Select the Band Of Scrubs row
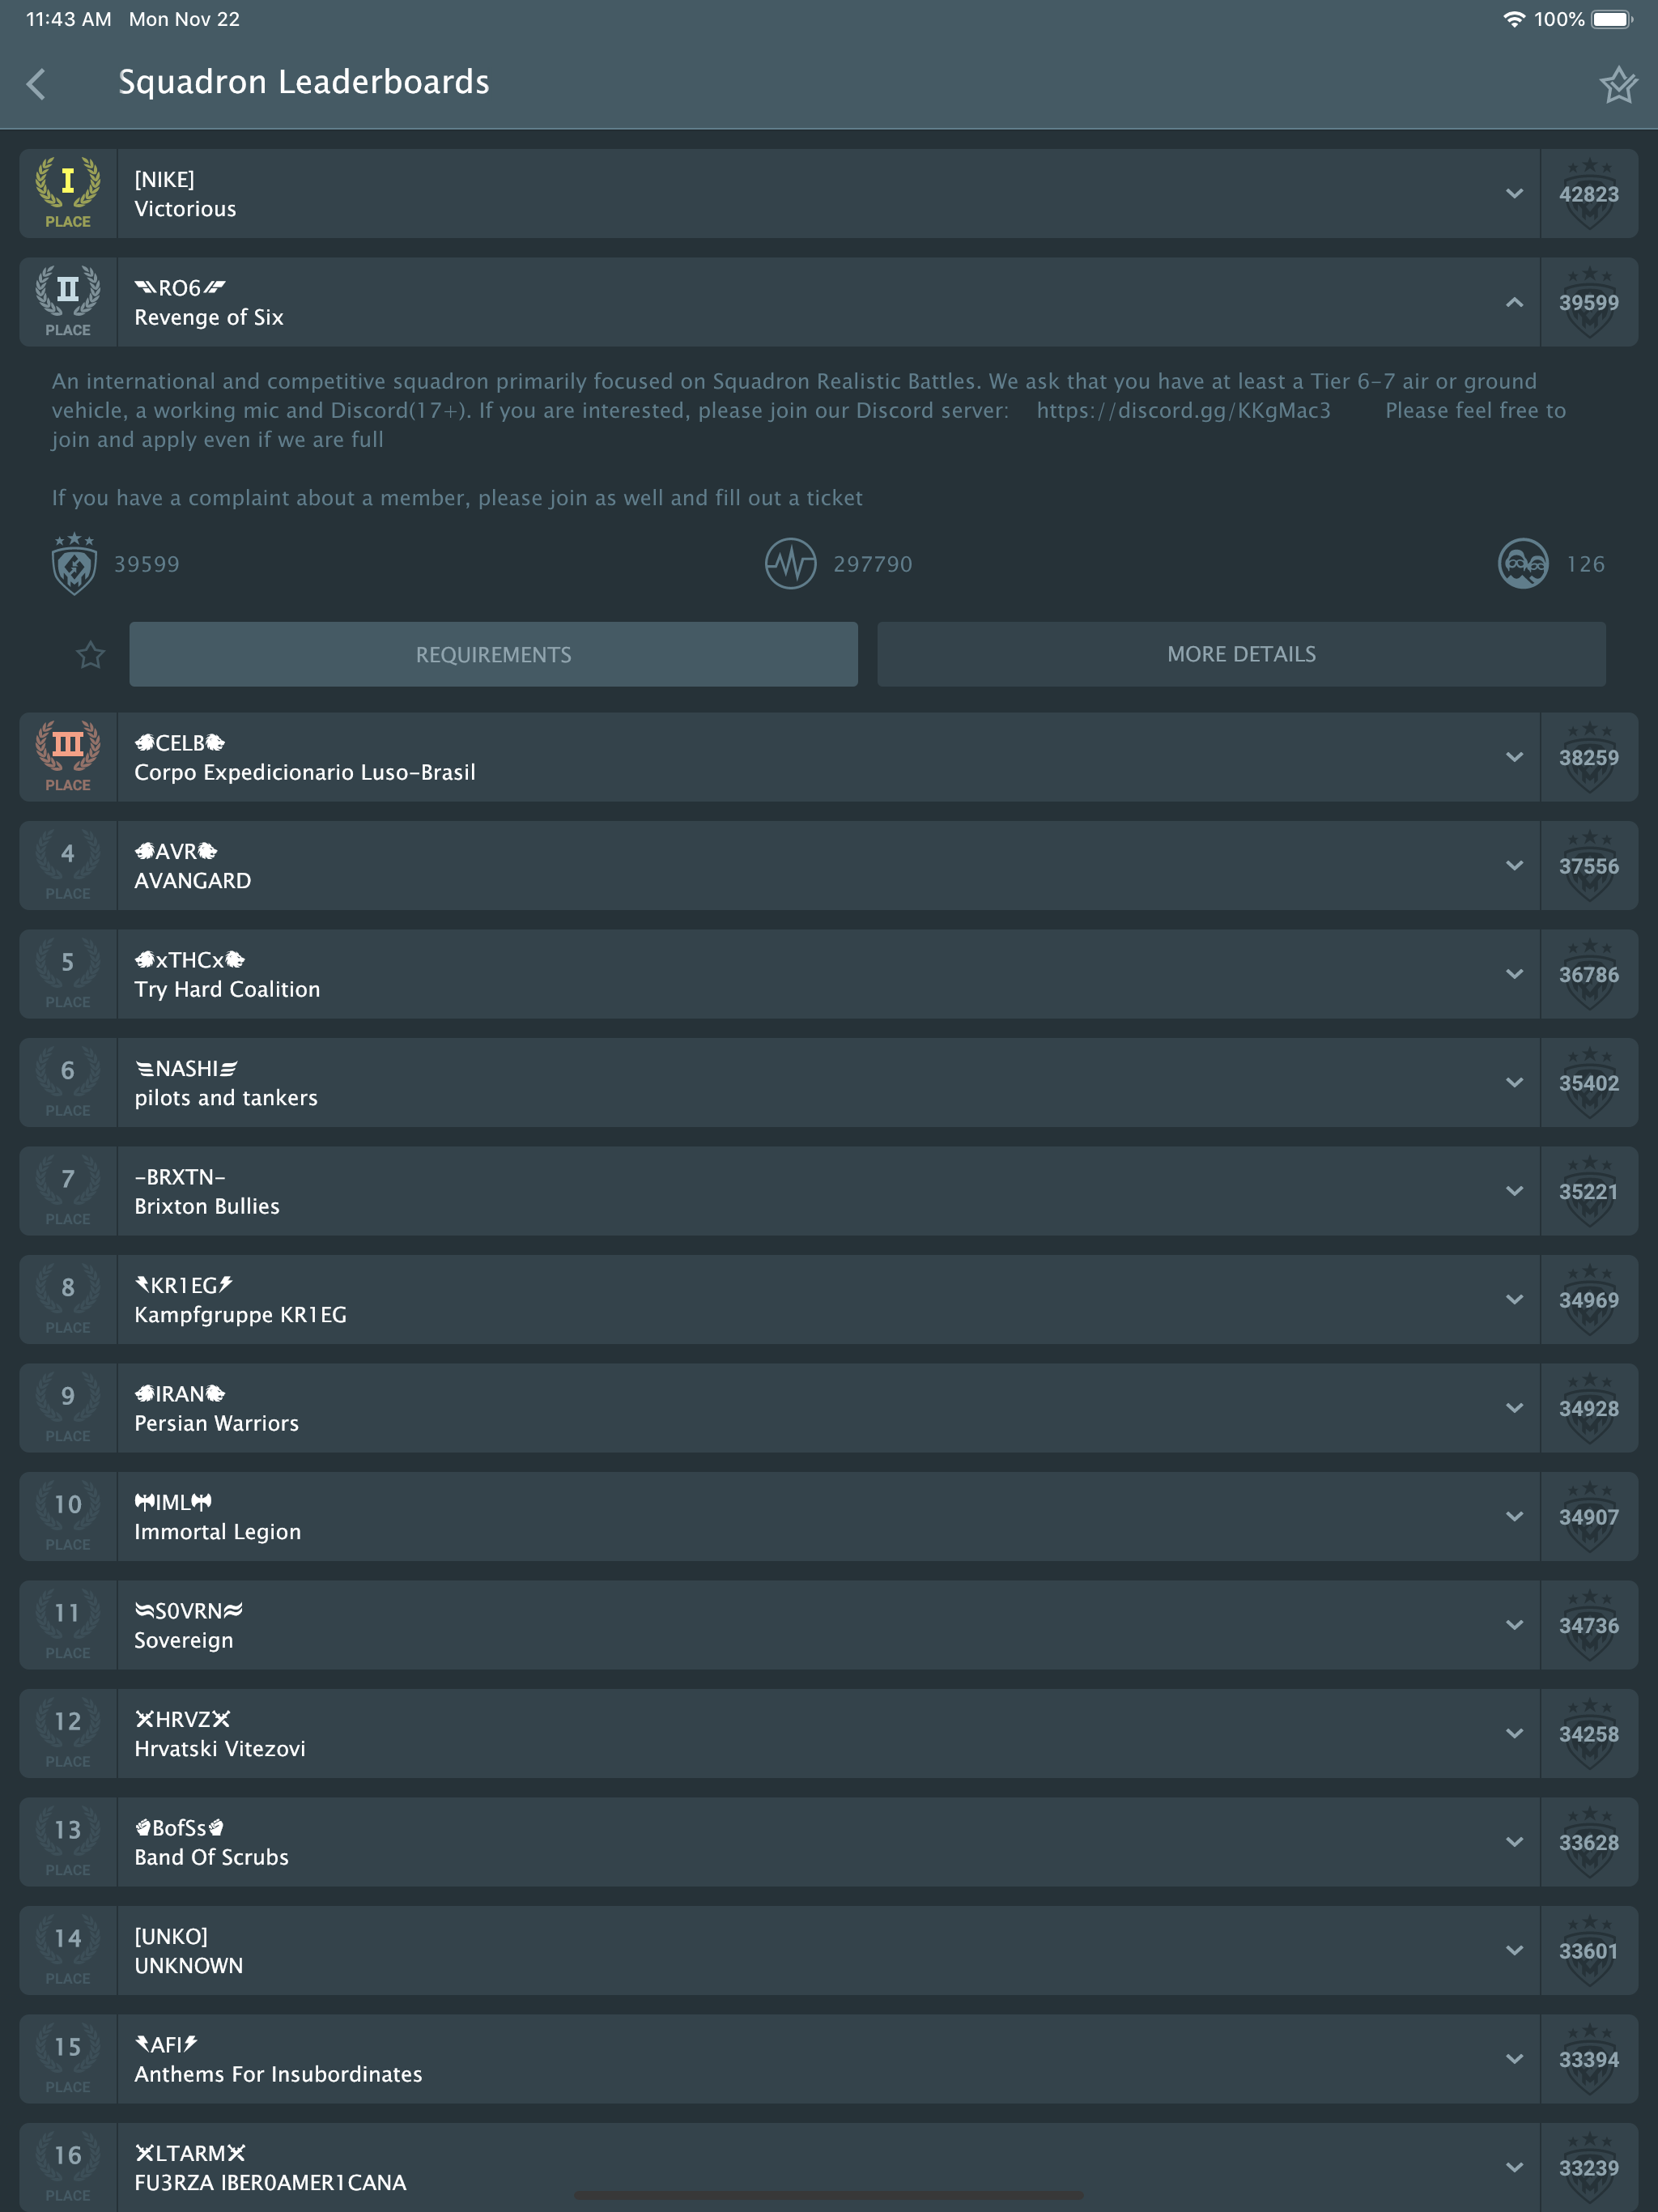This screenshot has width=1658, height=2212. coord(828,1842)
